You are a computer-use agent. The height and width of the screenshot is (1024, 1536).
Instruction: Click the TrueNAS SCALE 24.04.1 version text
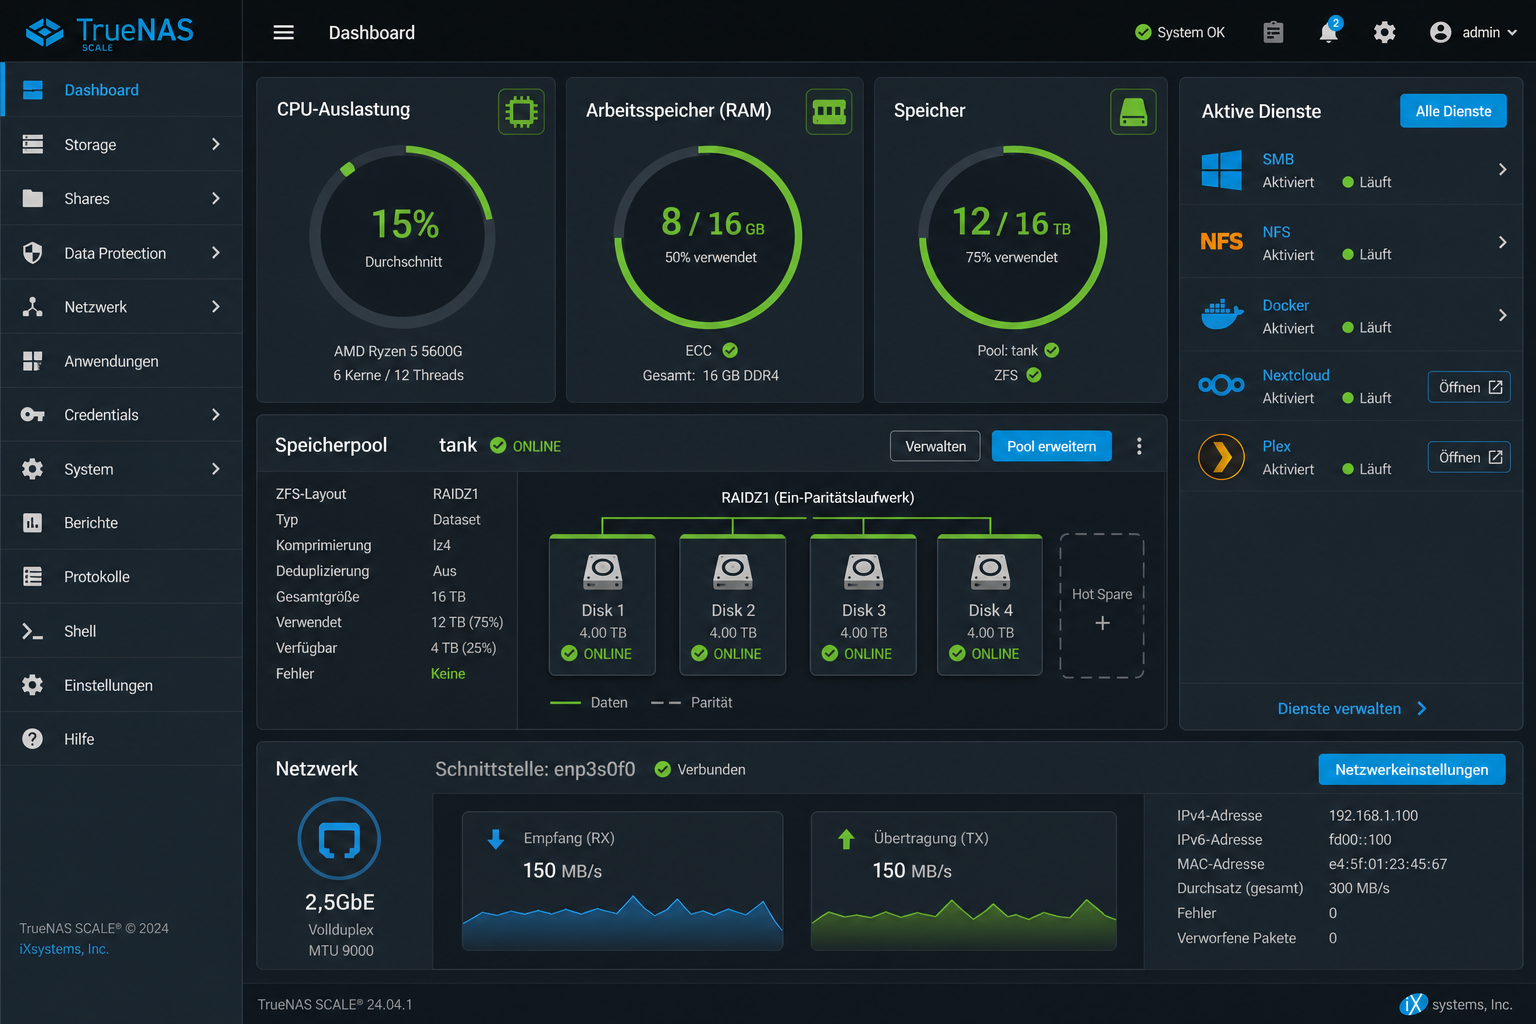point(335,1004)
